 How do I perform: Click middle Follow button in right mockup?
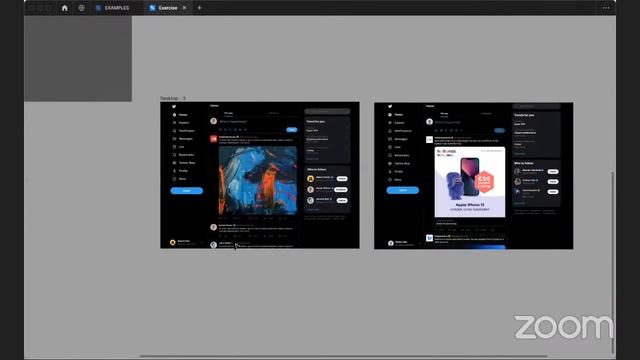click(x=553, y=182)
